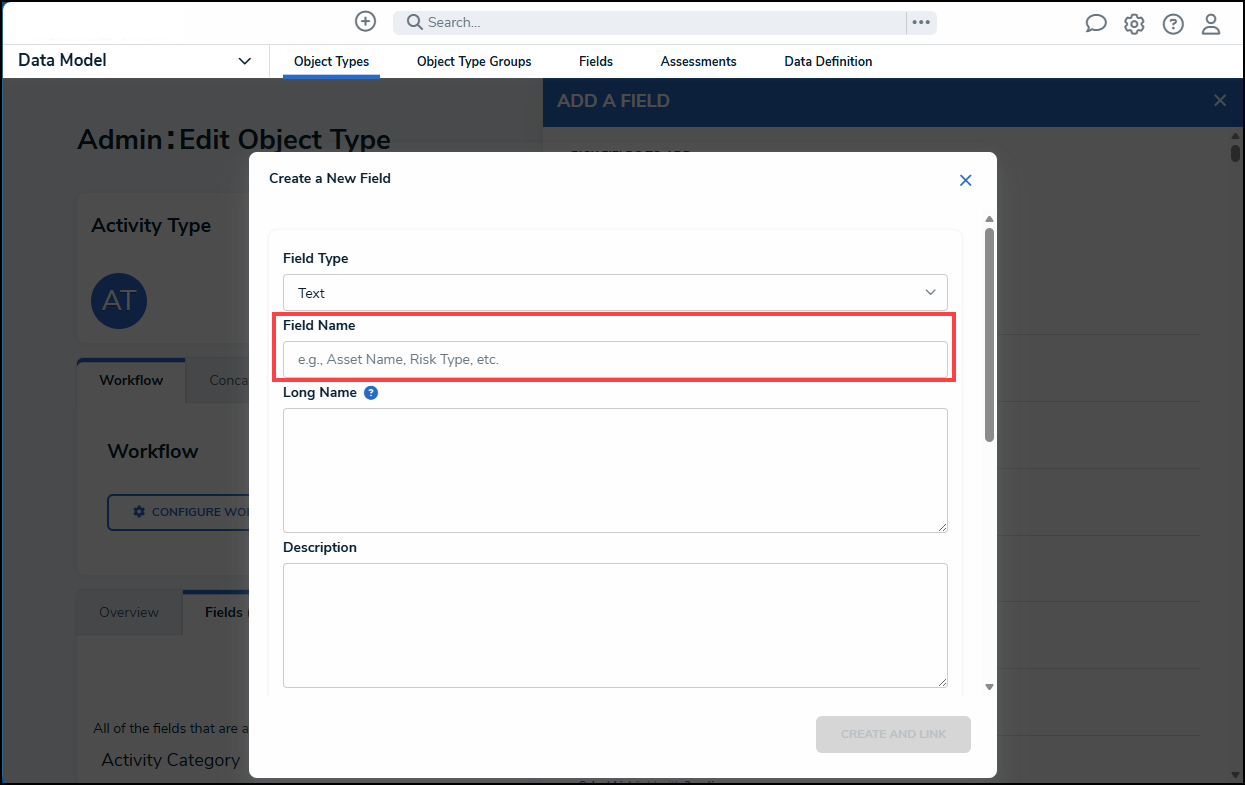1245x785 pixels.
Task: Click the Admin: Edit Object Type heading
Action: (234, 139)
